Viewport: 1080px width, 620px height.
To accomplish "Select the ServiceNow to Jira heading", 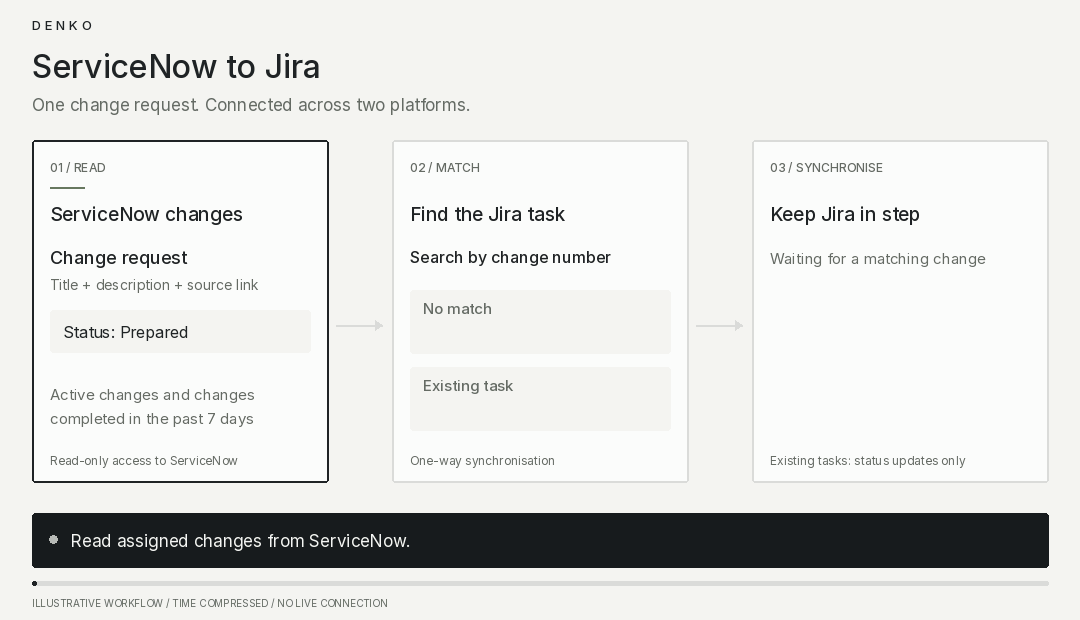I will [x=176, y=67].
